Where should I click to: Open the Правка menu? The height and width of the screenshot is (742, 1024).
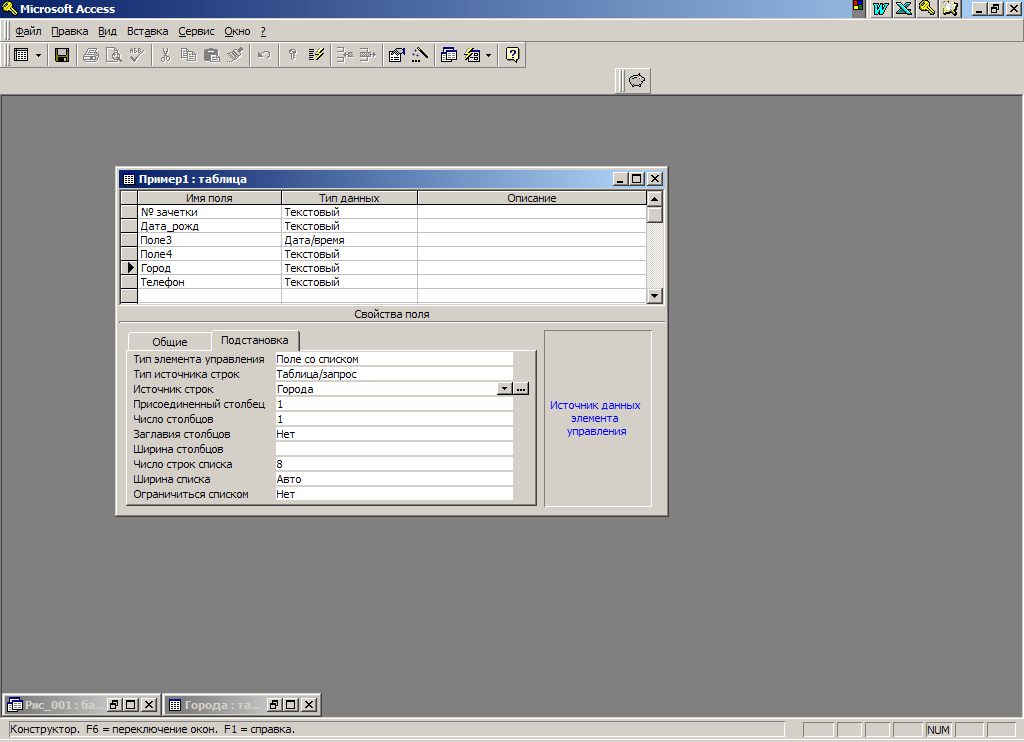click(69, 31)
